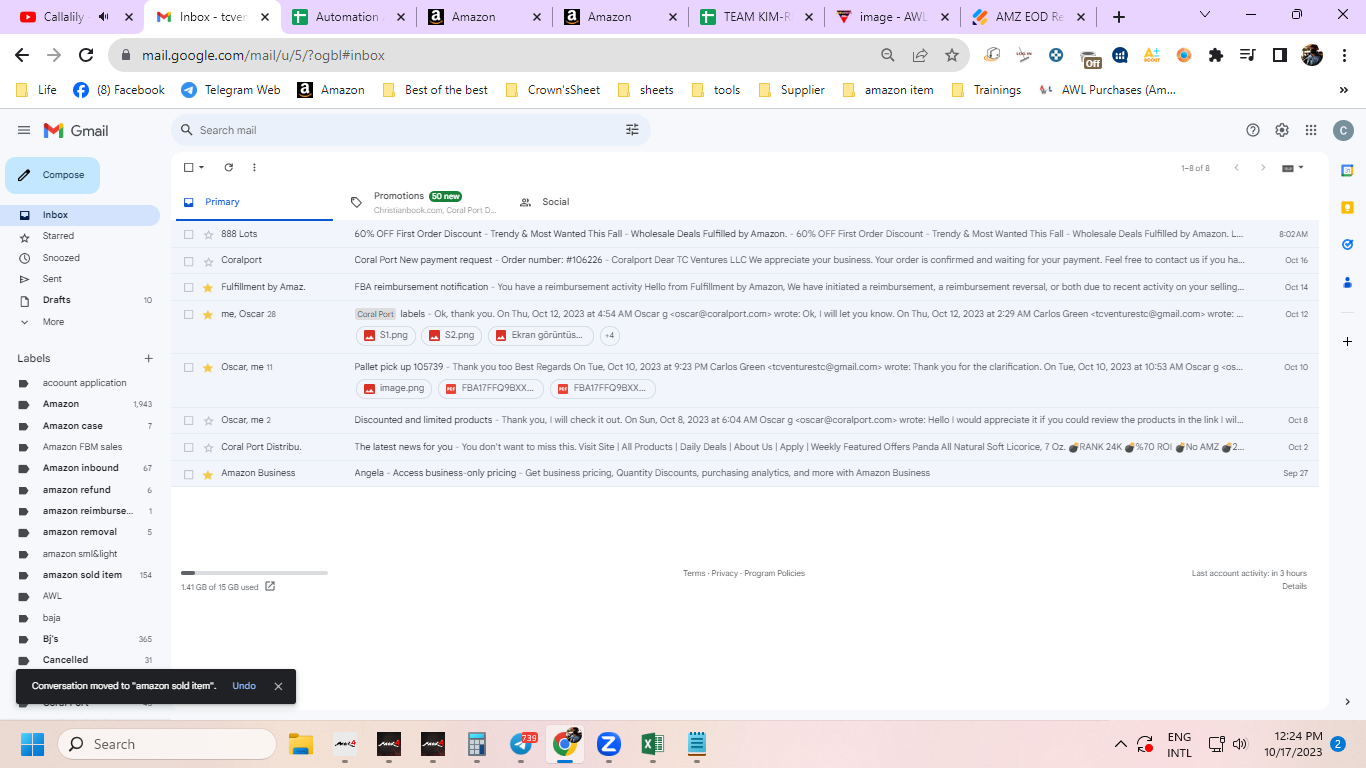
Task: Open the image.png attachment chip
Action: click(x=394, y=388)
